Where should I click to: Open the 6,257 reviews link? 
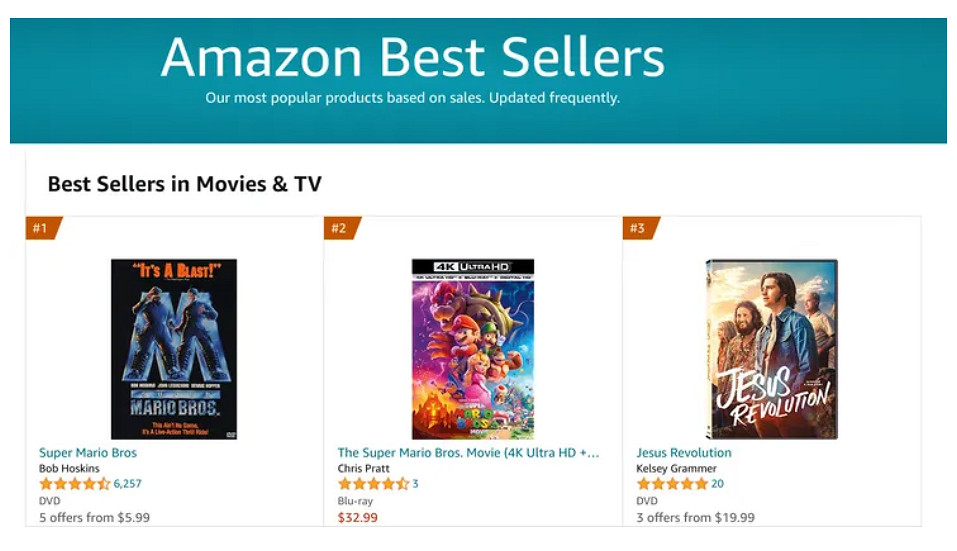[x=128, y=484]
